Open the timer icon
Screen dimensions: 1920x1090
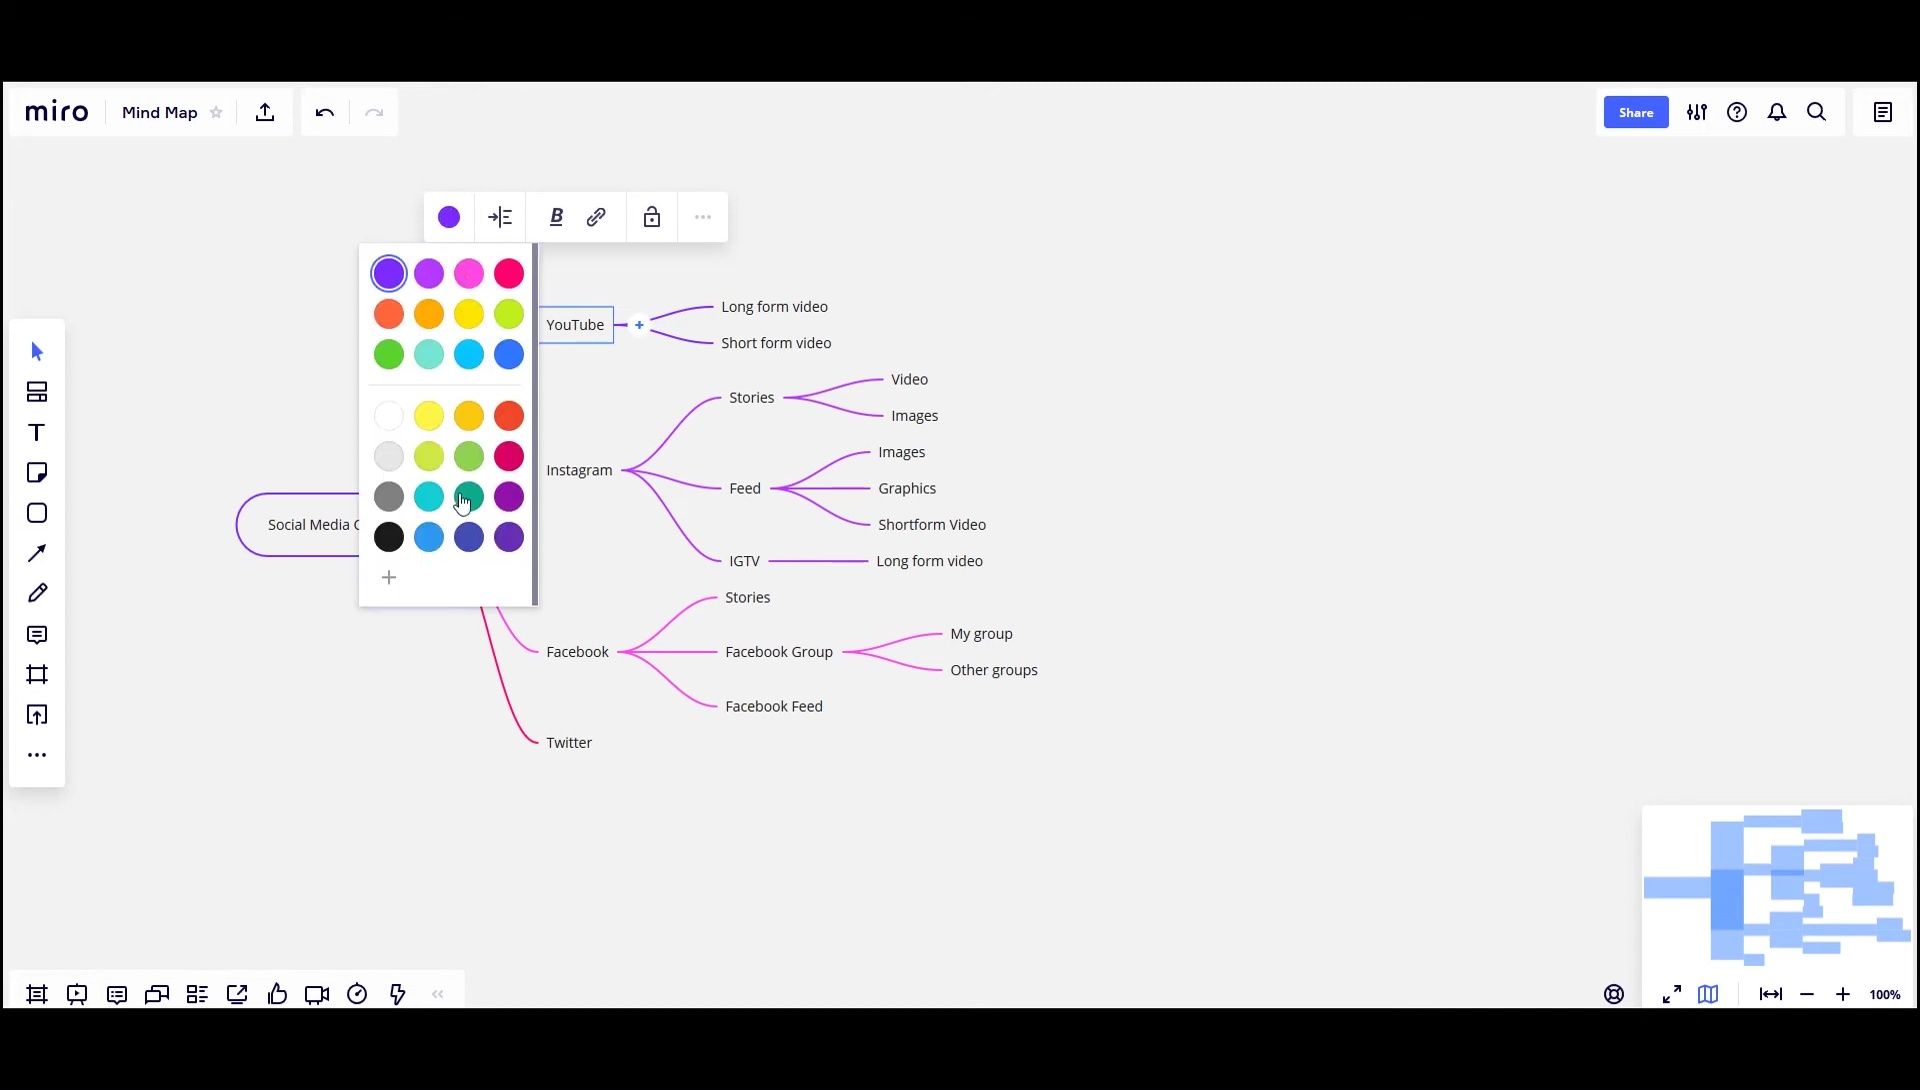(357, 995)
